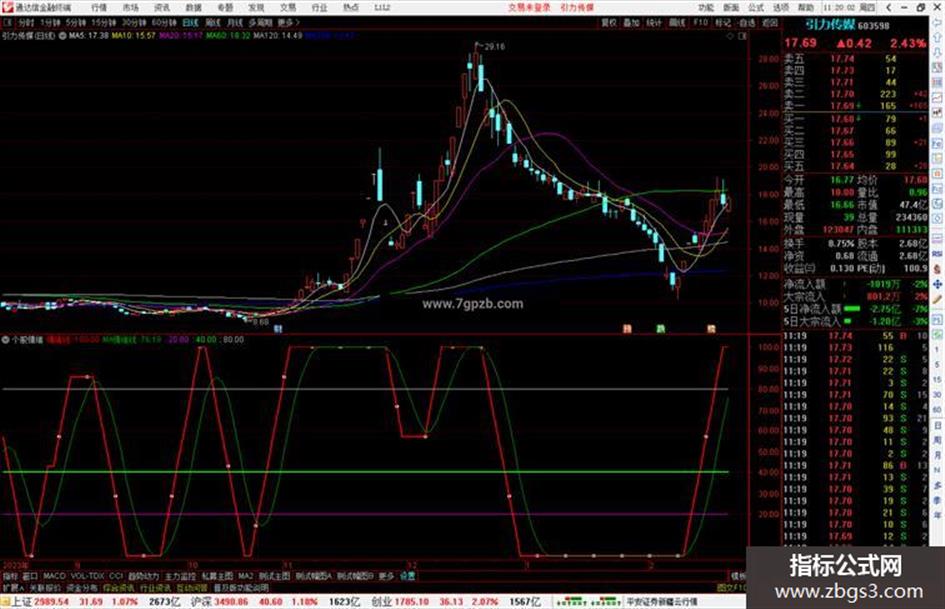Click the red 交易未登录 link
The width and height of the screenshot is (945, 609).
click(x=529, y=7)
